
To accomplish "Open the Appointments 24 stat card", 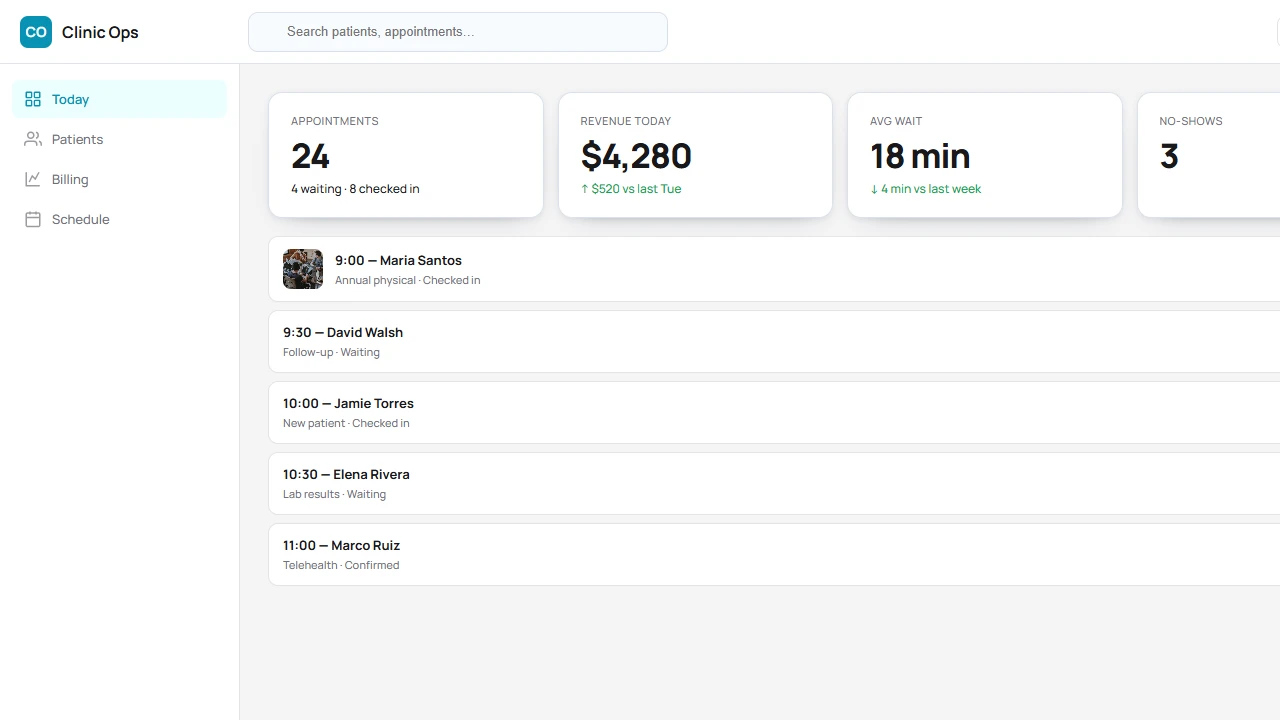I will pyautogui.click(x=406, y=155).
